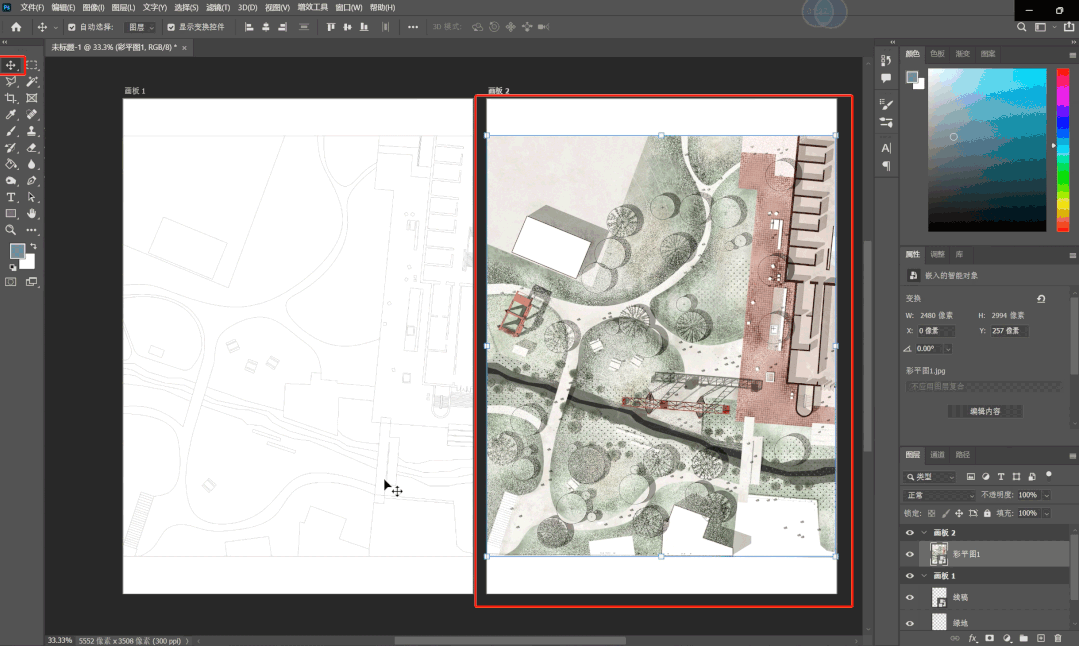Pick the Eyedropper tool
This screenshot has width=1079, height=646.
pyautogui.click(x=11, y=115)
